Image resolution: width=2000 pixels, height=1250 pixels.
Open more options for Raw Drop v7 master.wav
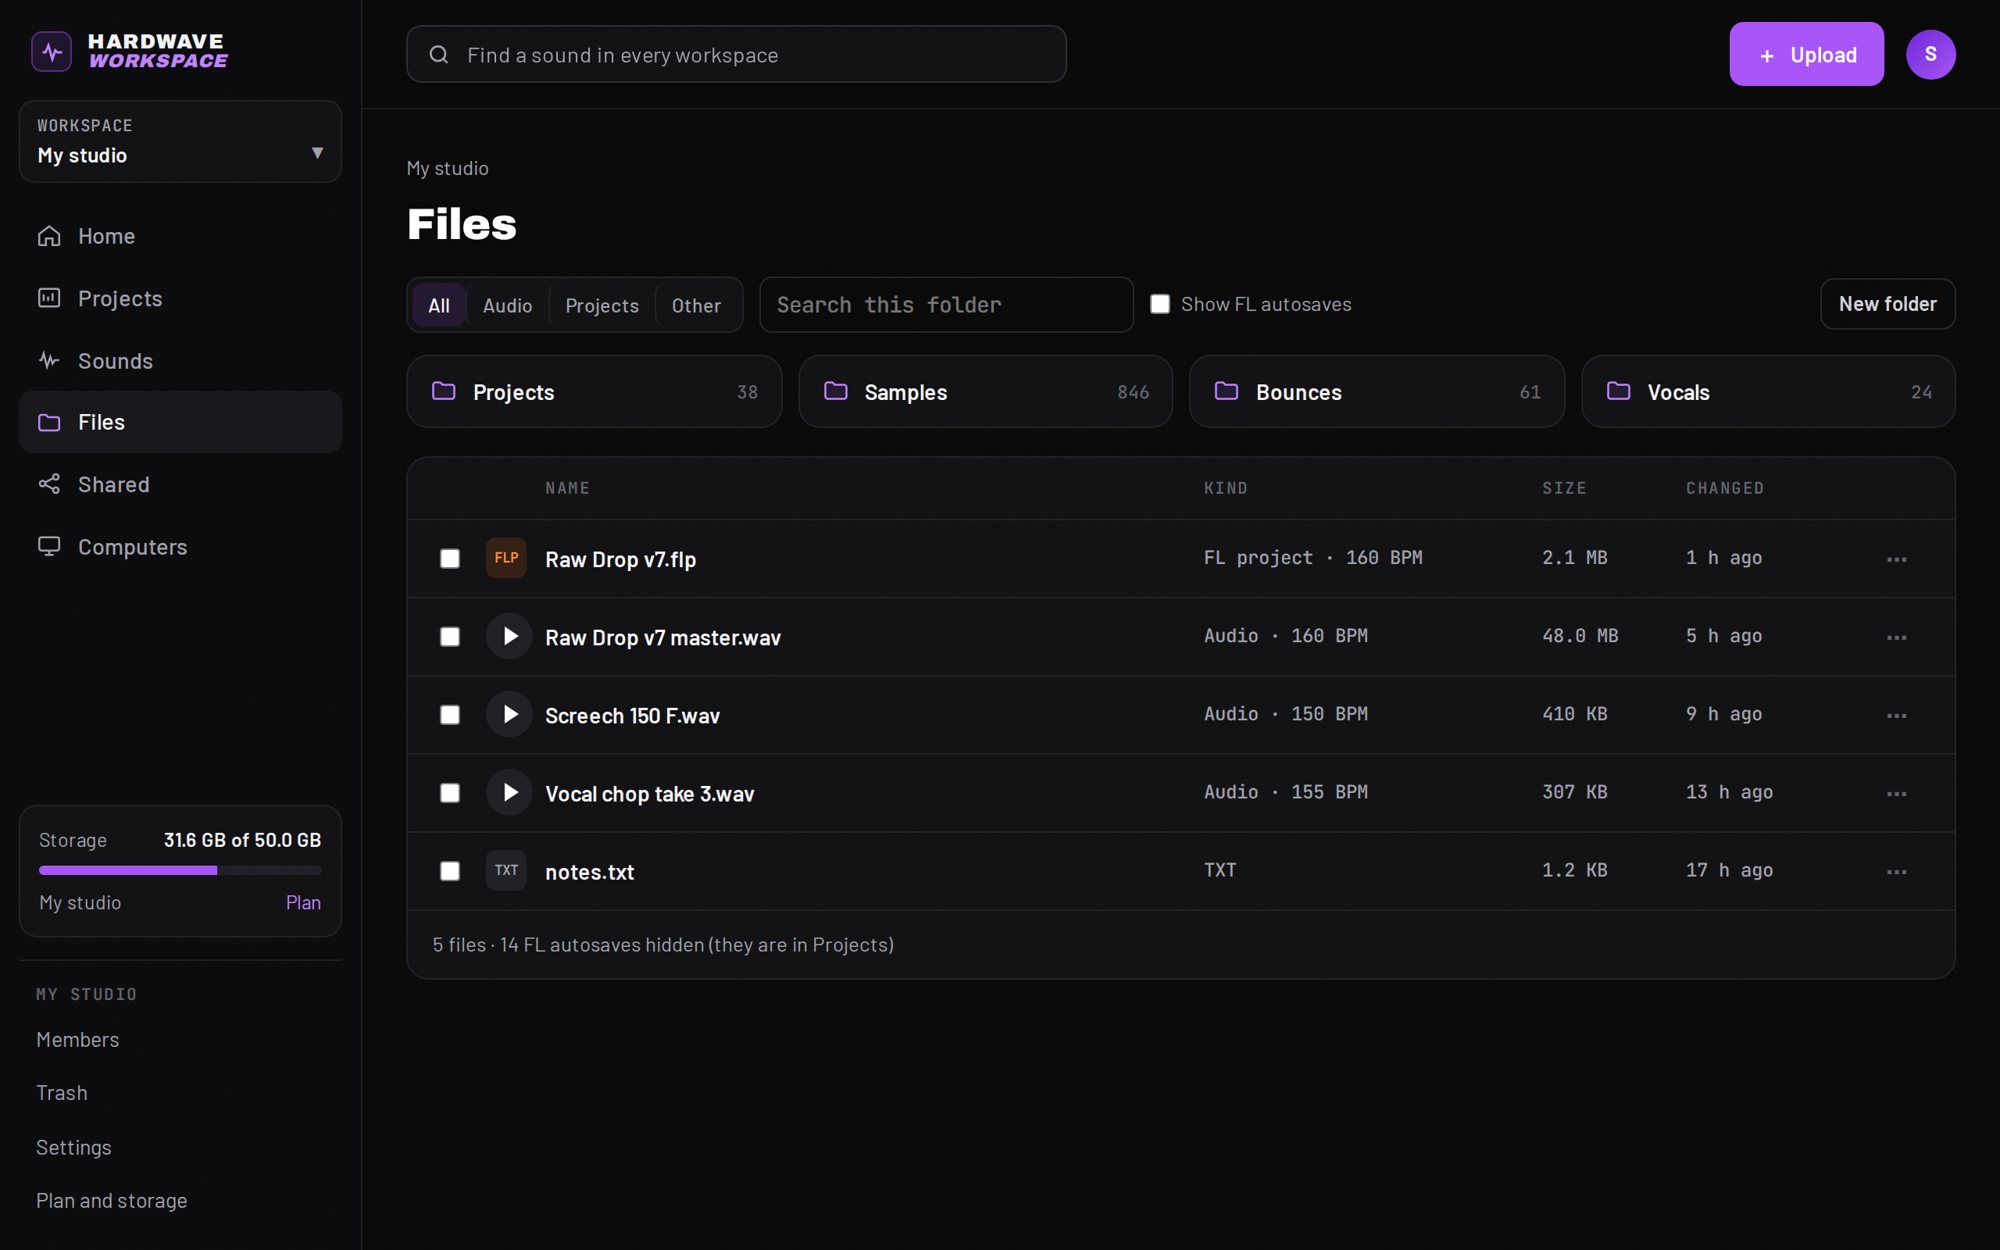(x=1896, y=637)
